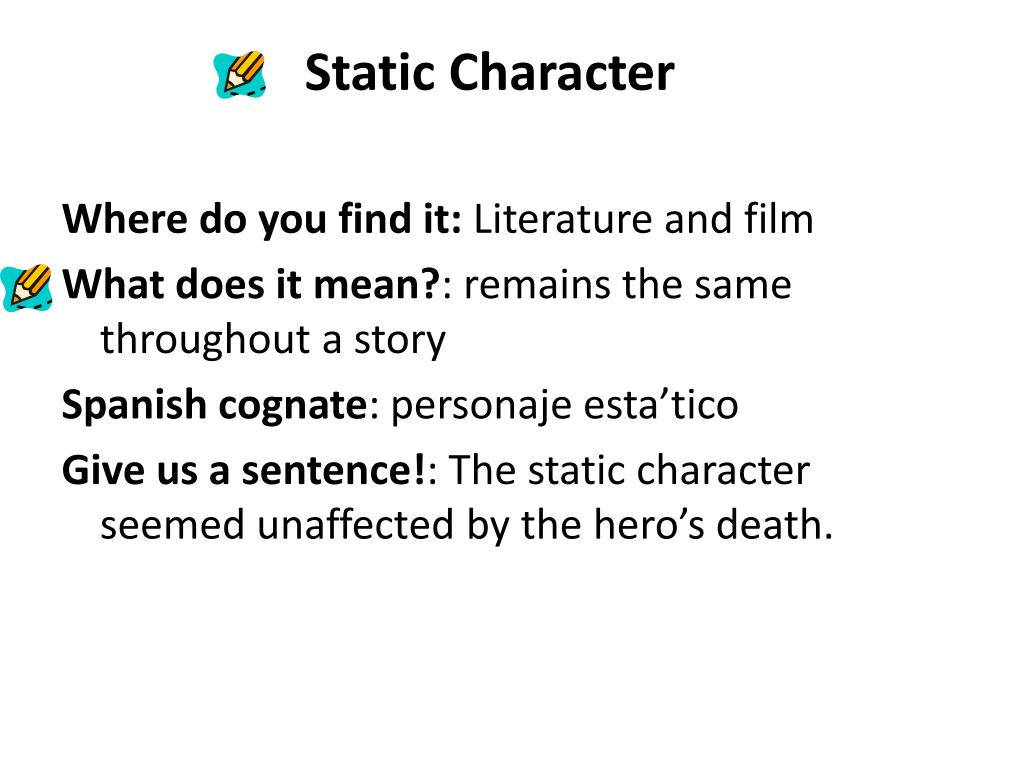This screenshot has height=768, width=1024.
Task: Click the pencil icon beside the slide title
Action: pos(240,75)
